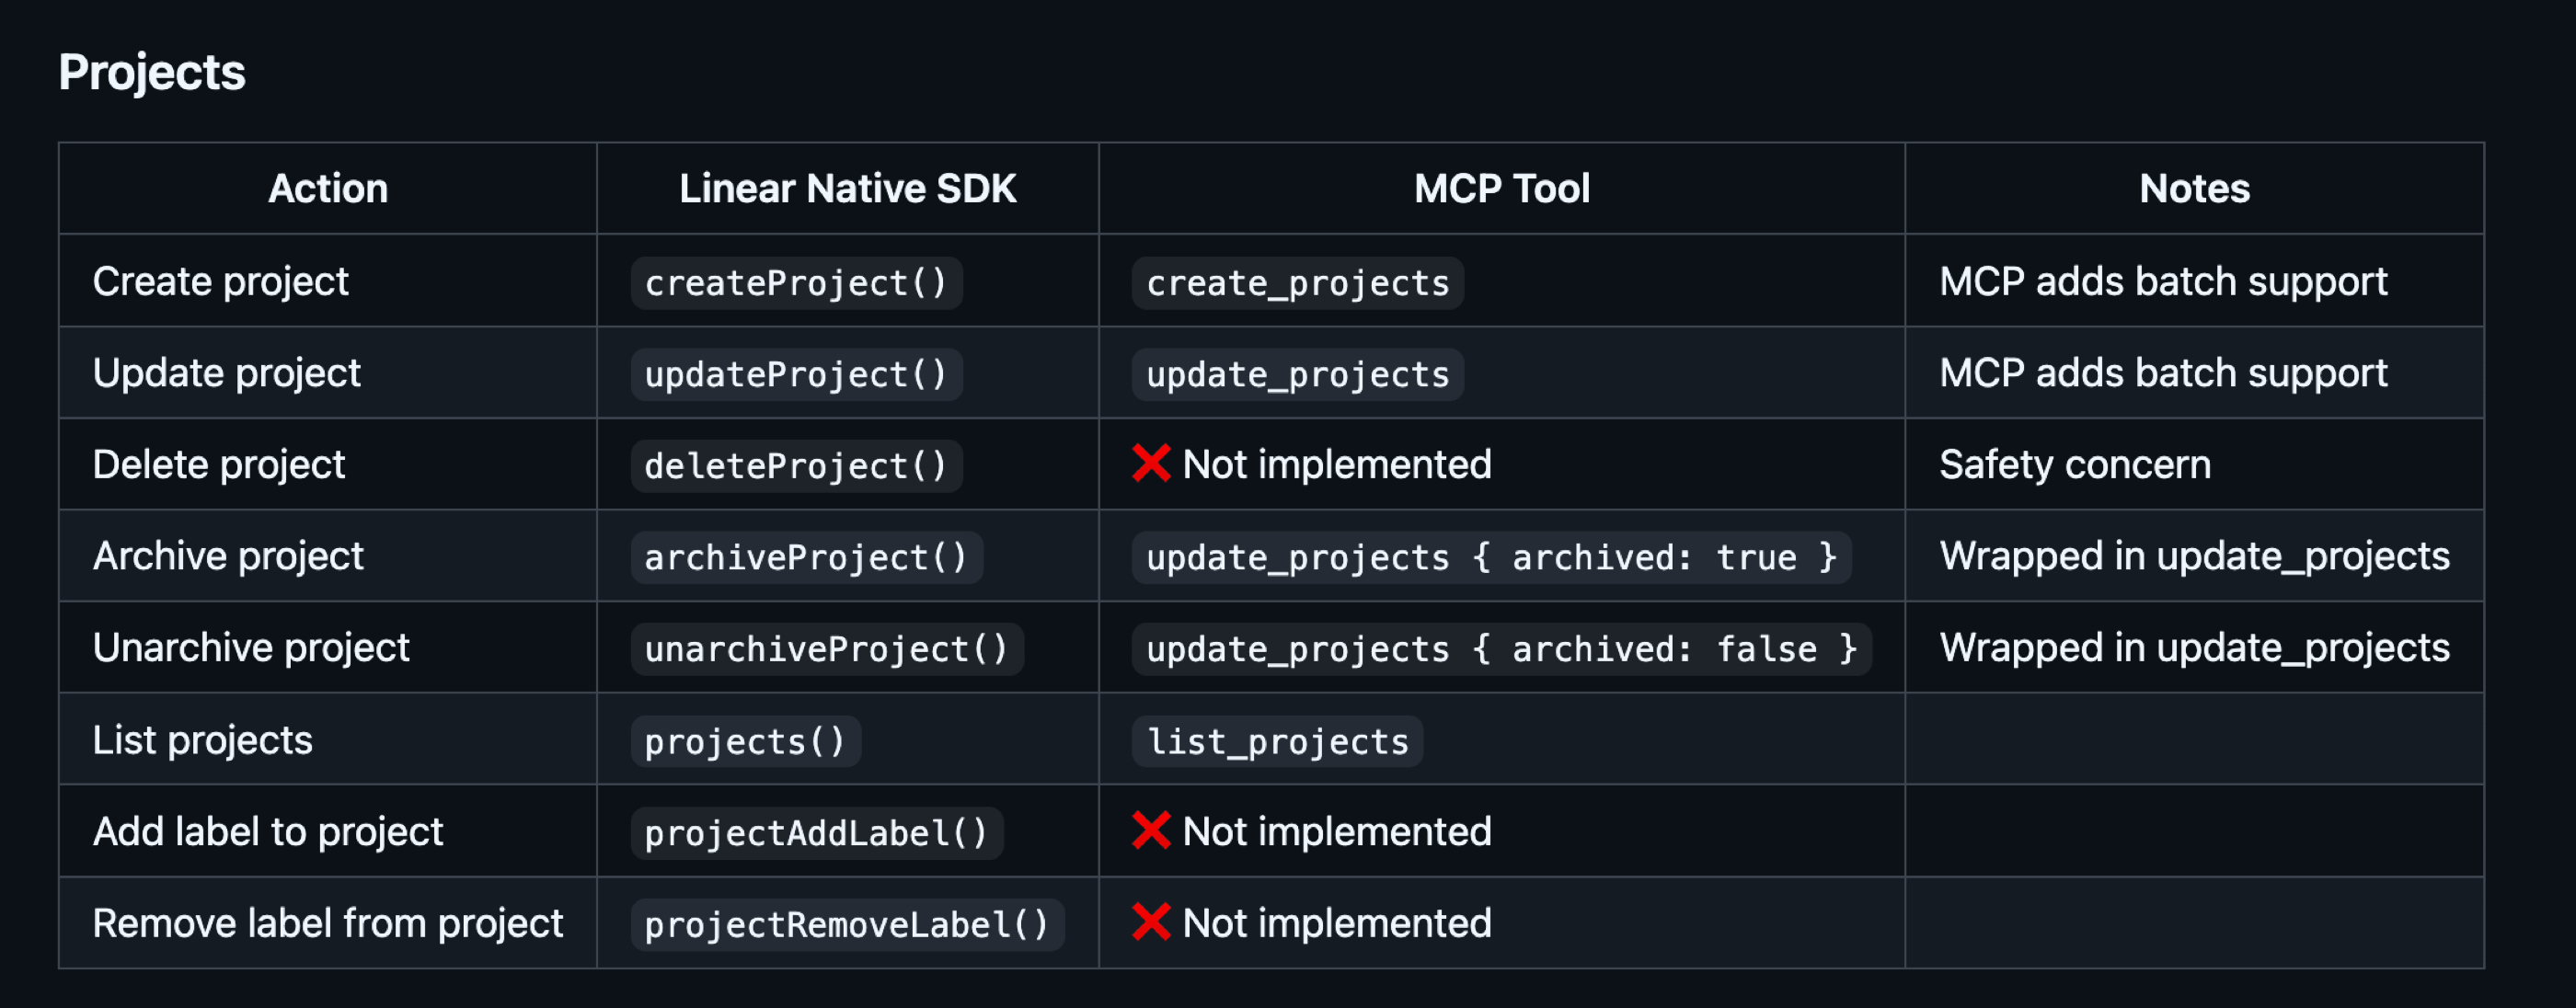
Task: Click the Projects heading
Action: coord(152,72)
